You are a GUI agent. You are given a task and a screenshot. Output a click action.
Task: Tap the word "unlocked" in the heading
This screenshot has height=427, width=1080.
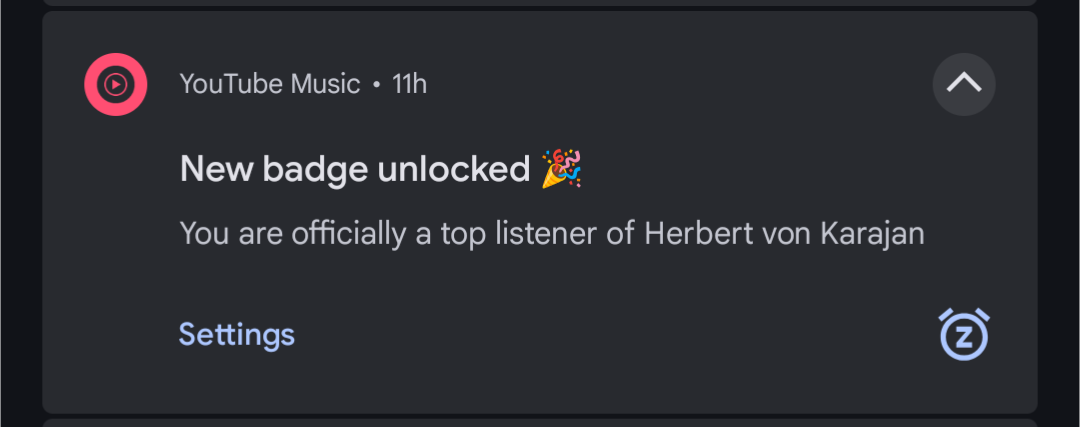point(454,169)
